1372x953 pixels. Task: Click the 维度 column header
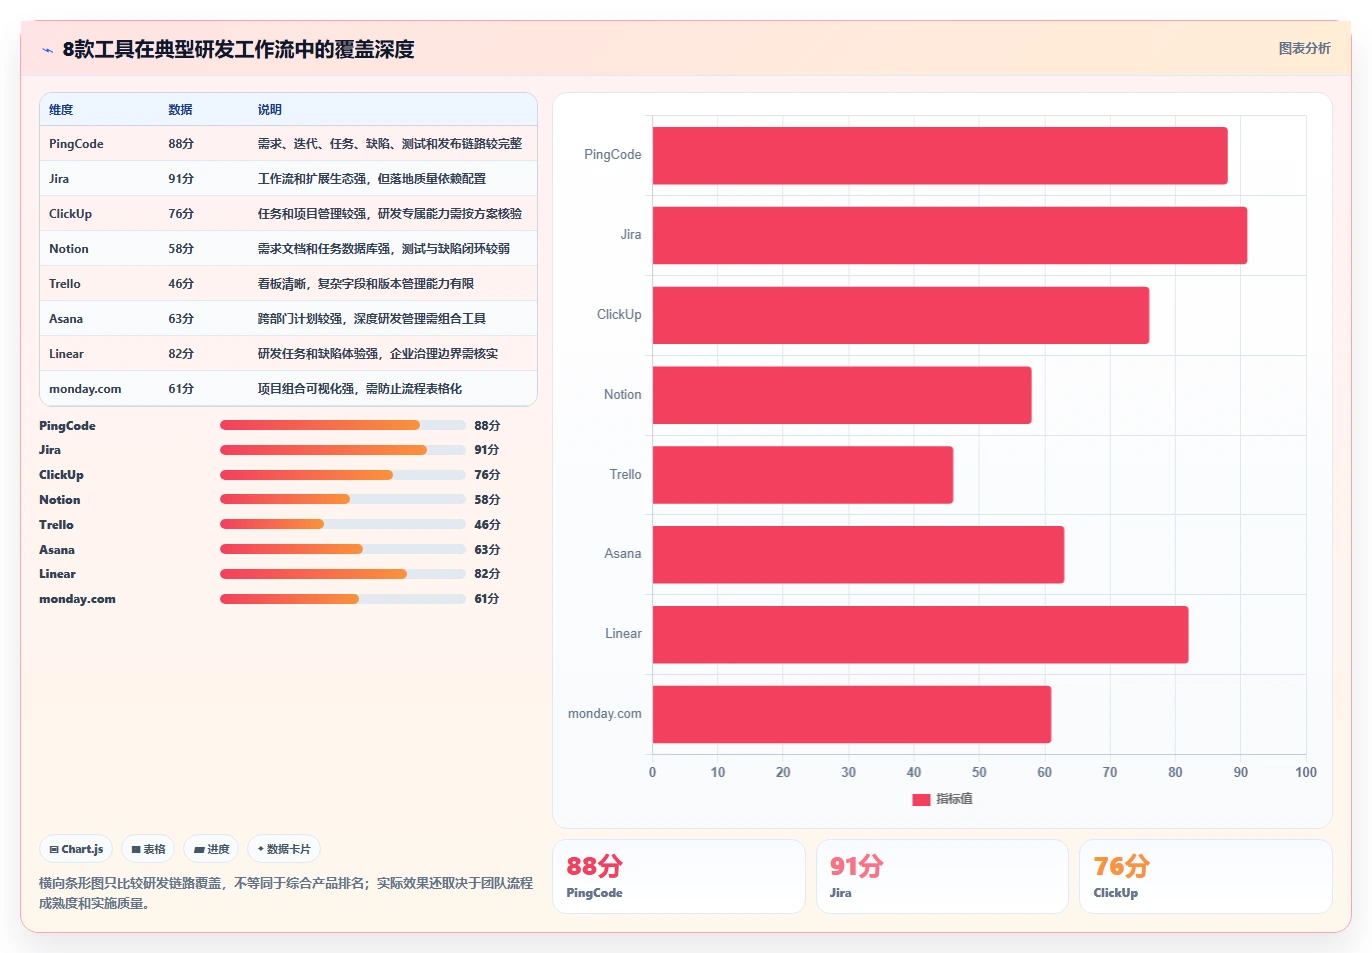[61, 110]
